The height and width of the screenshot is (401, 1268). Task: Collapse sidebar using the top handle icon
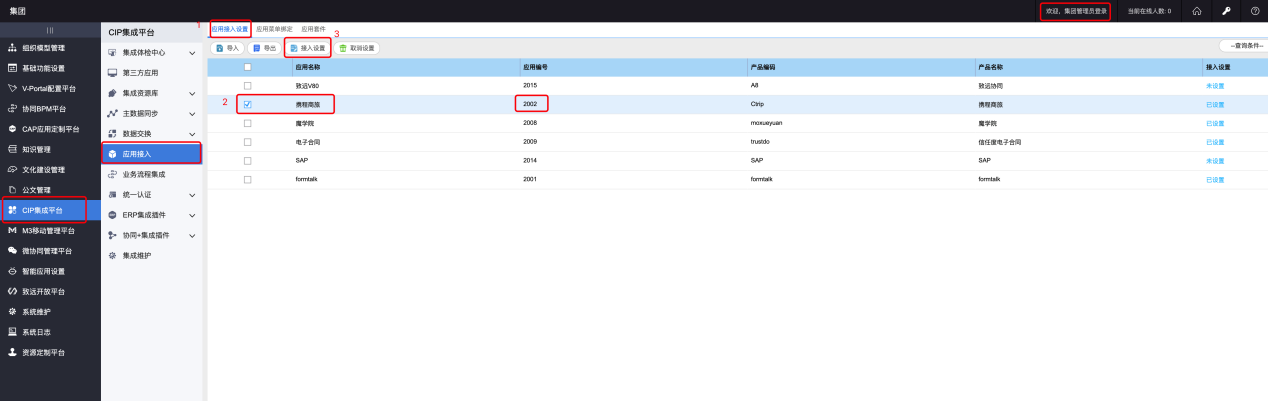(50, 31)
